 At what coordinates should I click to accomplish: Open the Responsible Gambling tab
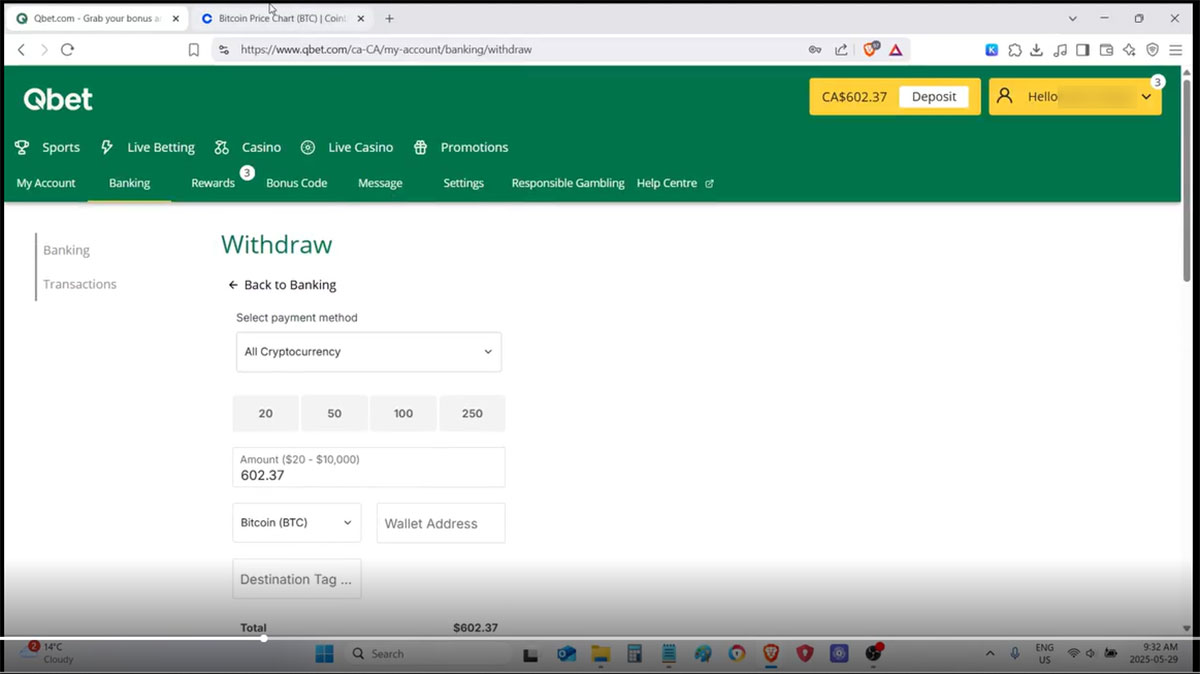(x=568, y=183)
